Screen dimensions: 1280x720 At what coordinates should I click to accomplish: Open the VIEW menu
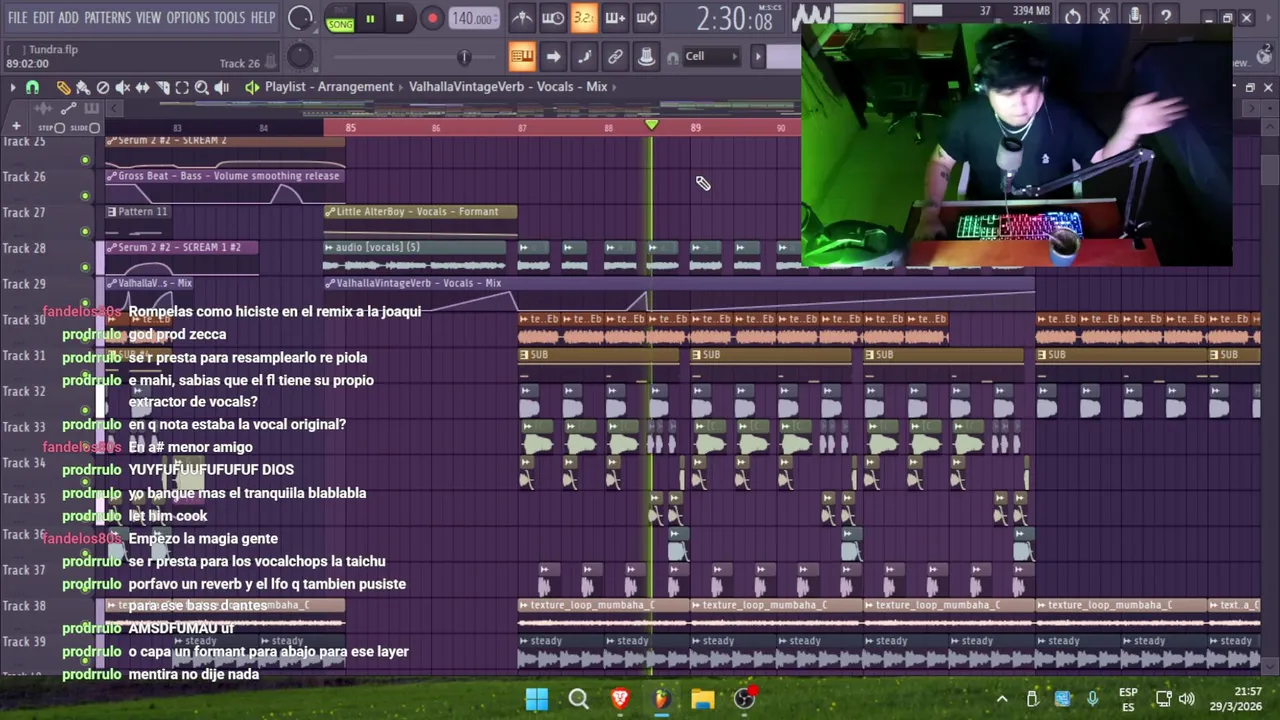[148, 18]
